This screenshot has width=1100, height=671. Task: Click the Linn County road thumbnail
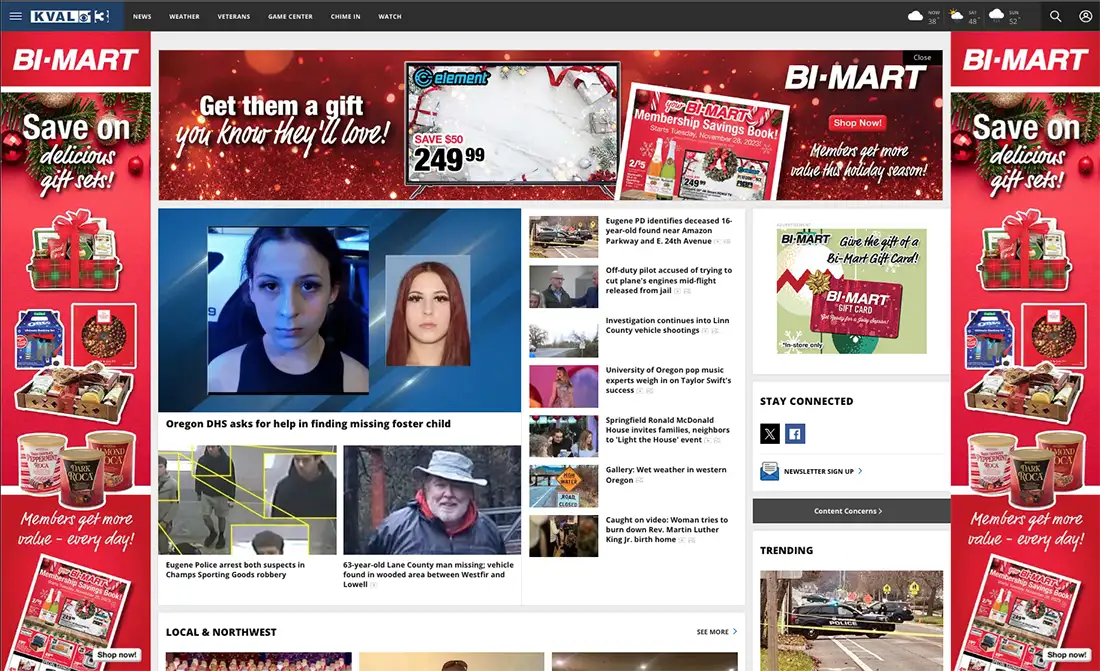(563, 336)
